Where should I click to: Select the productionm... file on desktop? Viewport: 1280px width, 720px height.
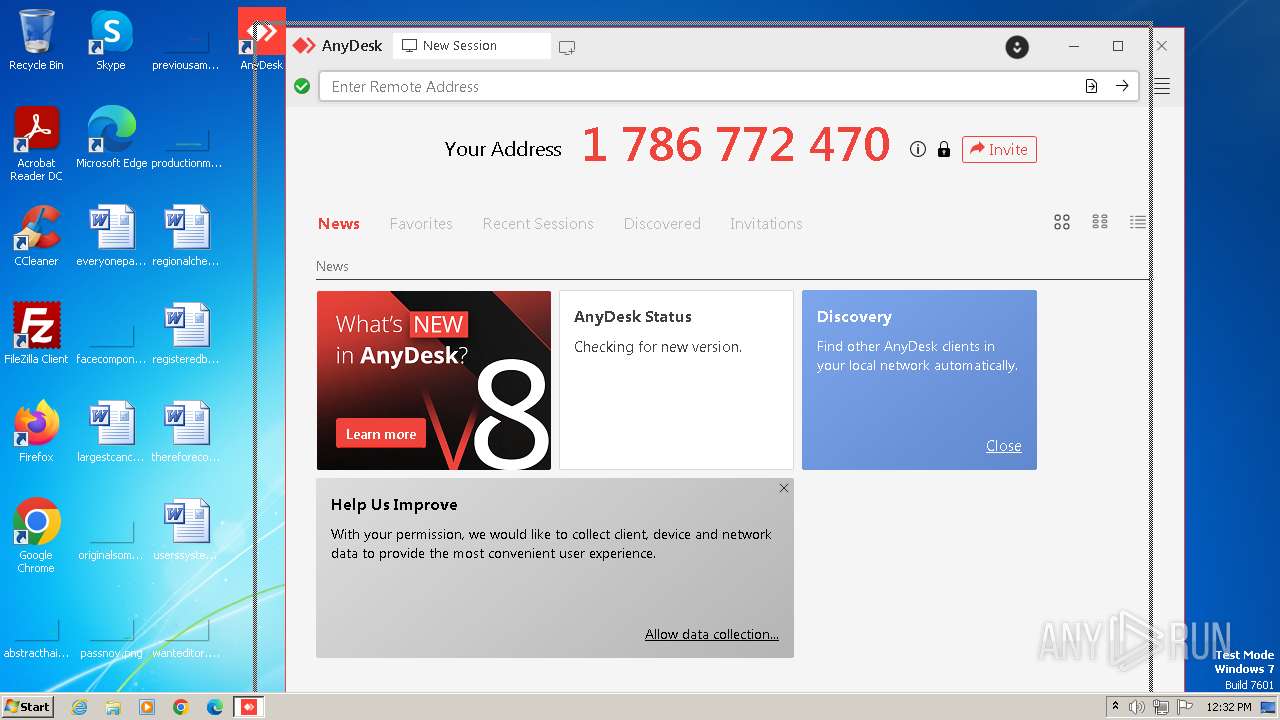coord(186,146)
